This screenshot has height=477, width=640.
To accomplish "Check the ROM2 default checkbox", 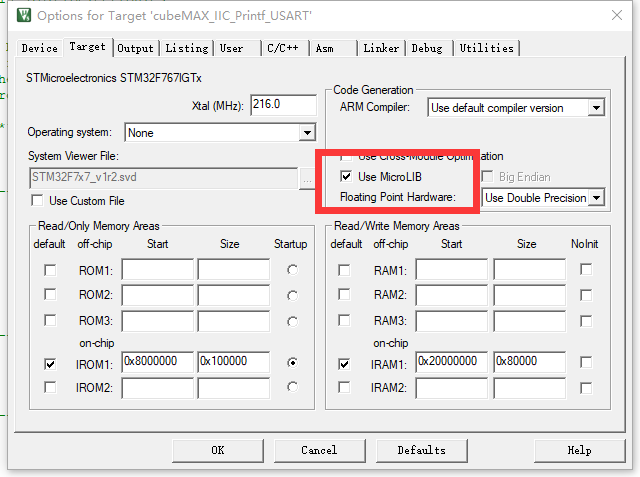I will tap(50, 294).
